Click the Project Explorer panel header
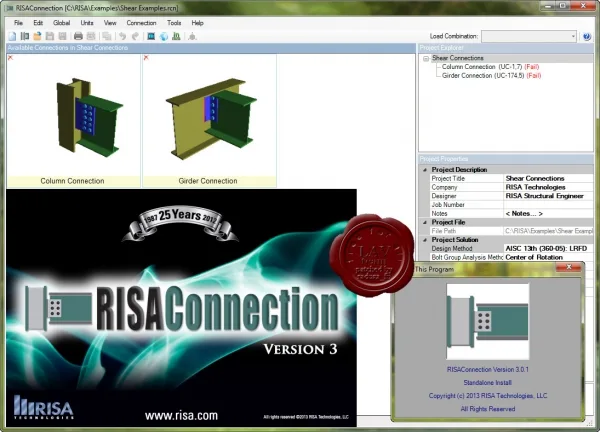Image resolution: width=600 pixels, height=432 pixels. tap(505, 48)
